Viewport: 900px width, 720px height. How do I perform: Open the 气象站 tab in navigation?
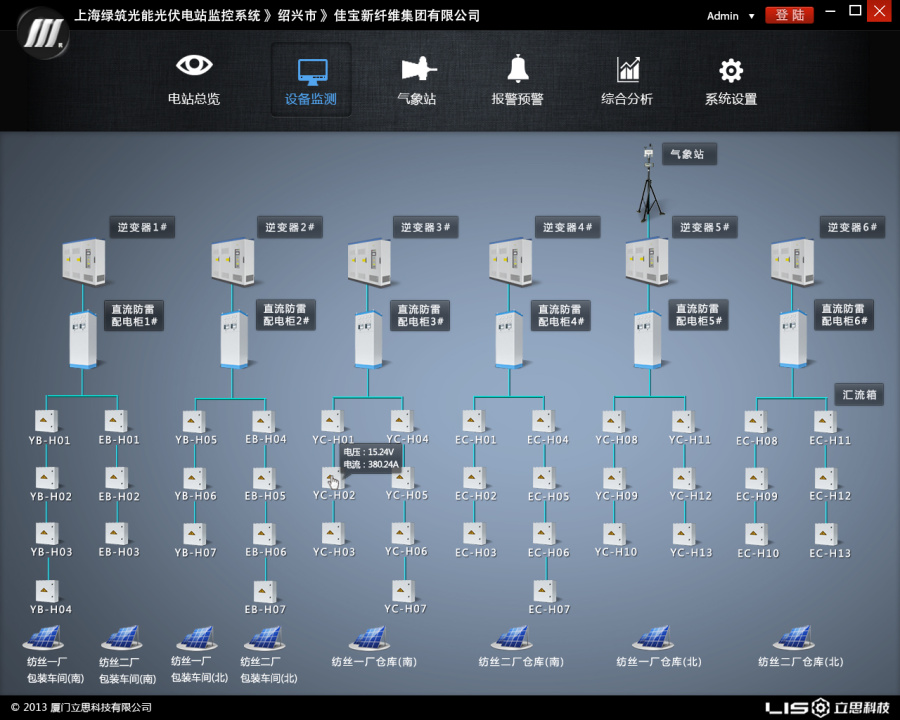[417, 80]
